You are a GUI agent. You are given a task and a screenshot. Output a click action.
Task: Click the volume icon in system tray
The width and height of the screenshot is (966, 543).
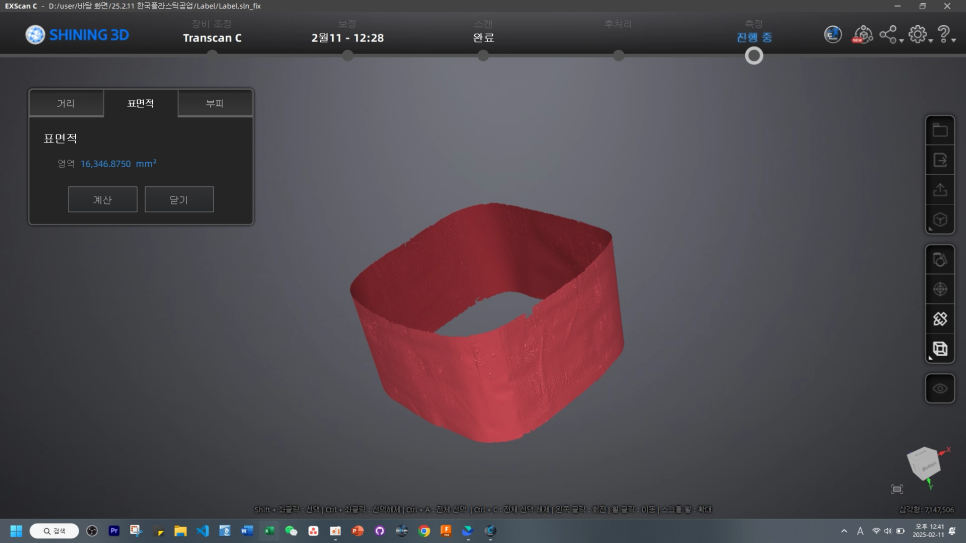point(888,531)
